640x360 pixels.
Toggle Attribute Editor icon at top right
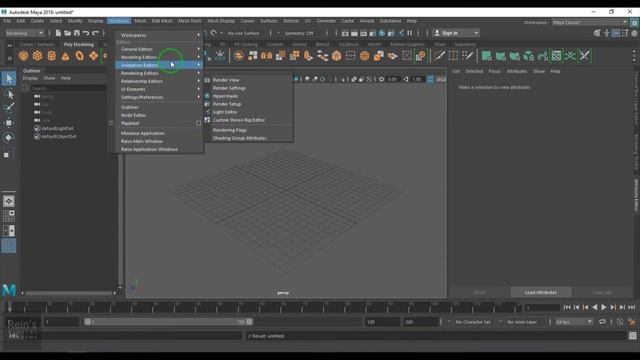(x=616, y=33)
